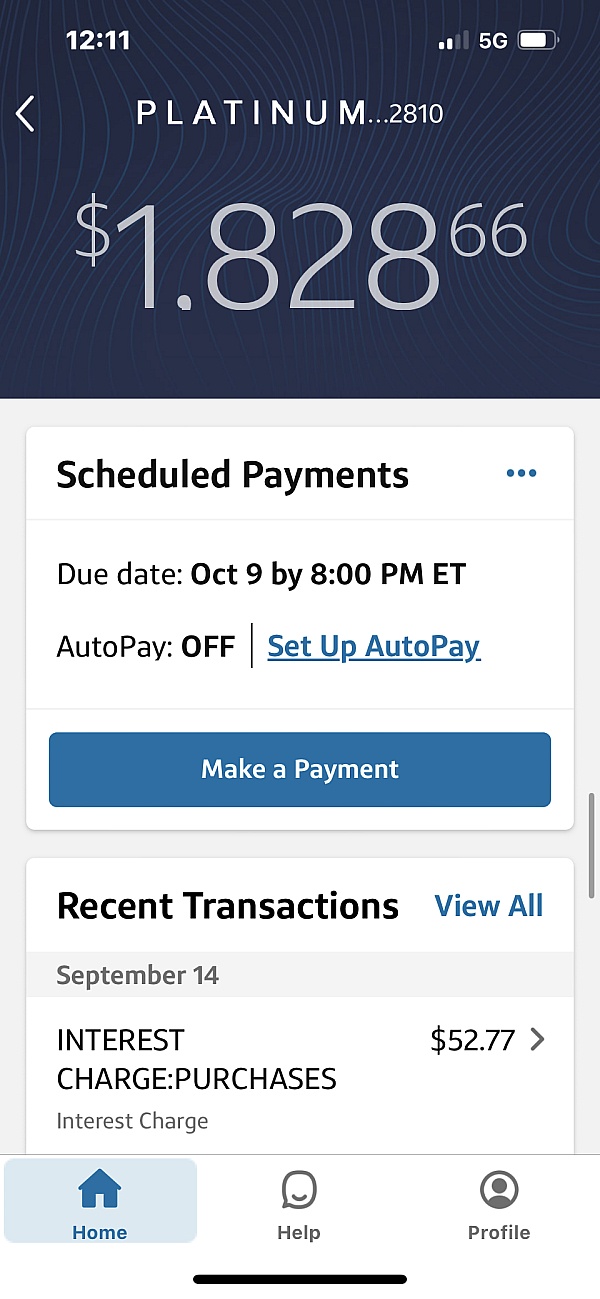Enable AutoPay from its OFF setting
The width and height of the screenshot is (600, 1299).
click(x=373, y=646)
